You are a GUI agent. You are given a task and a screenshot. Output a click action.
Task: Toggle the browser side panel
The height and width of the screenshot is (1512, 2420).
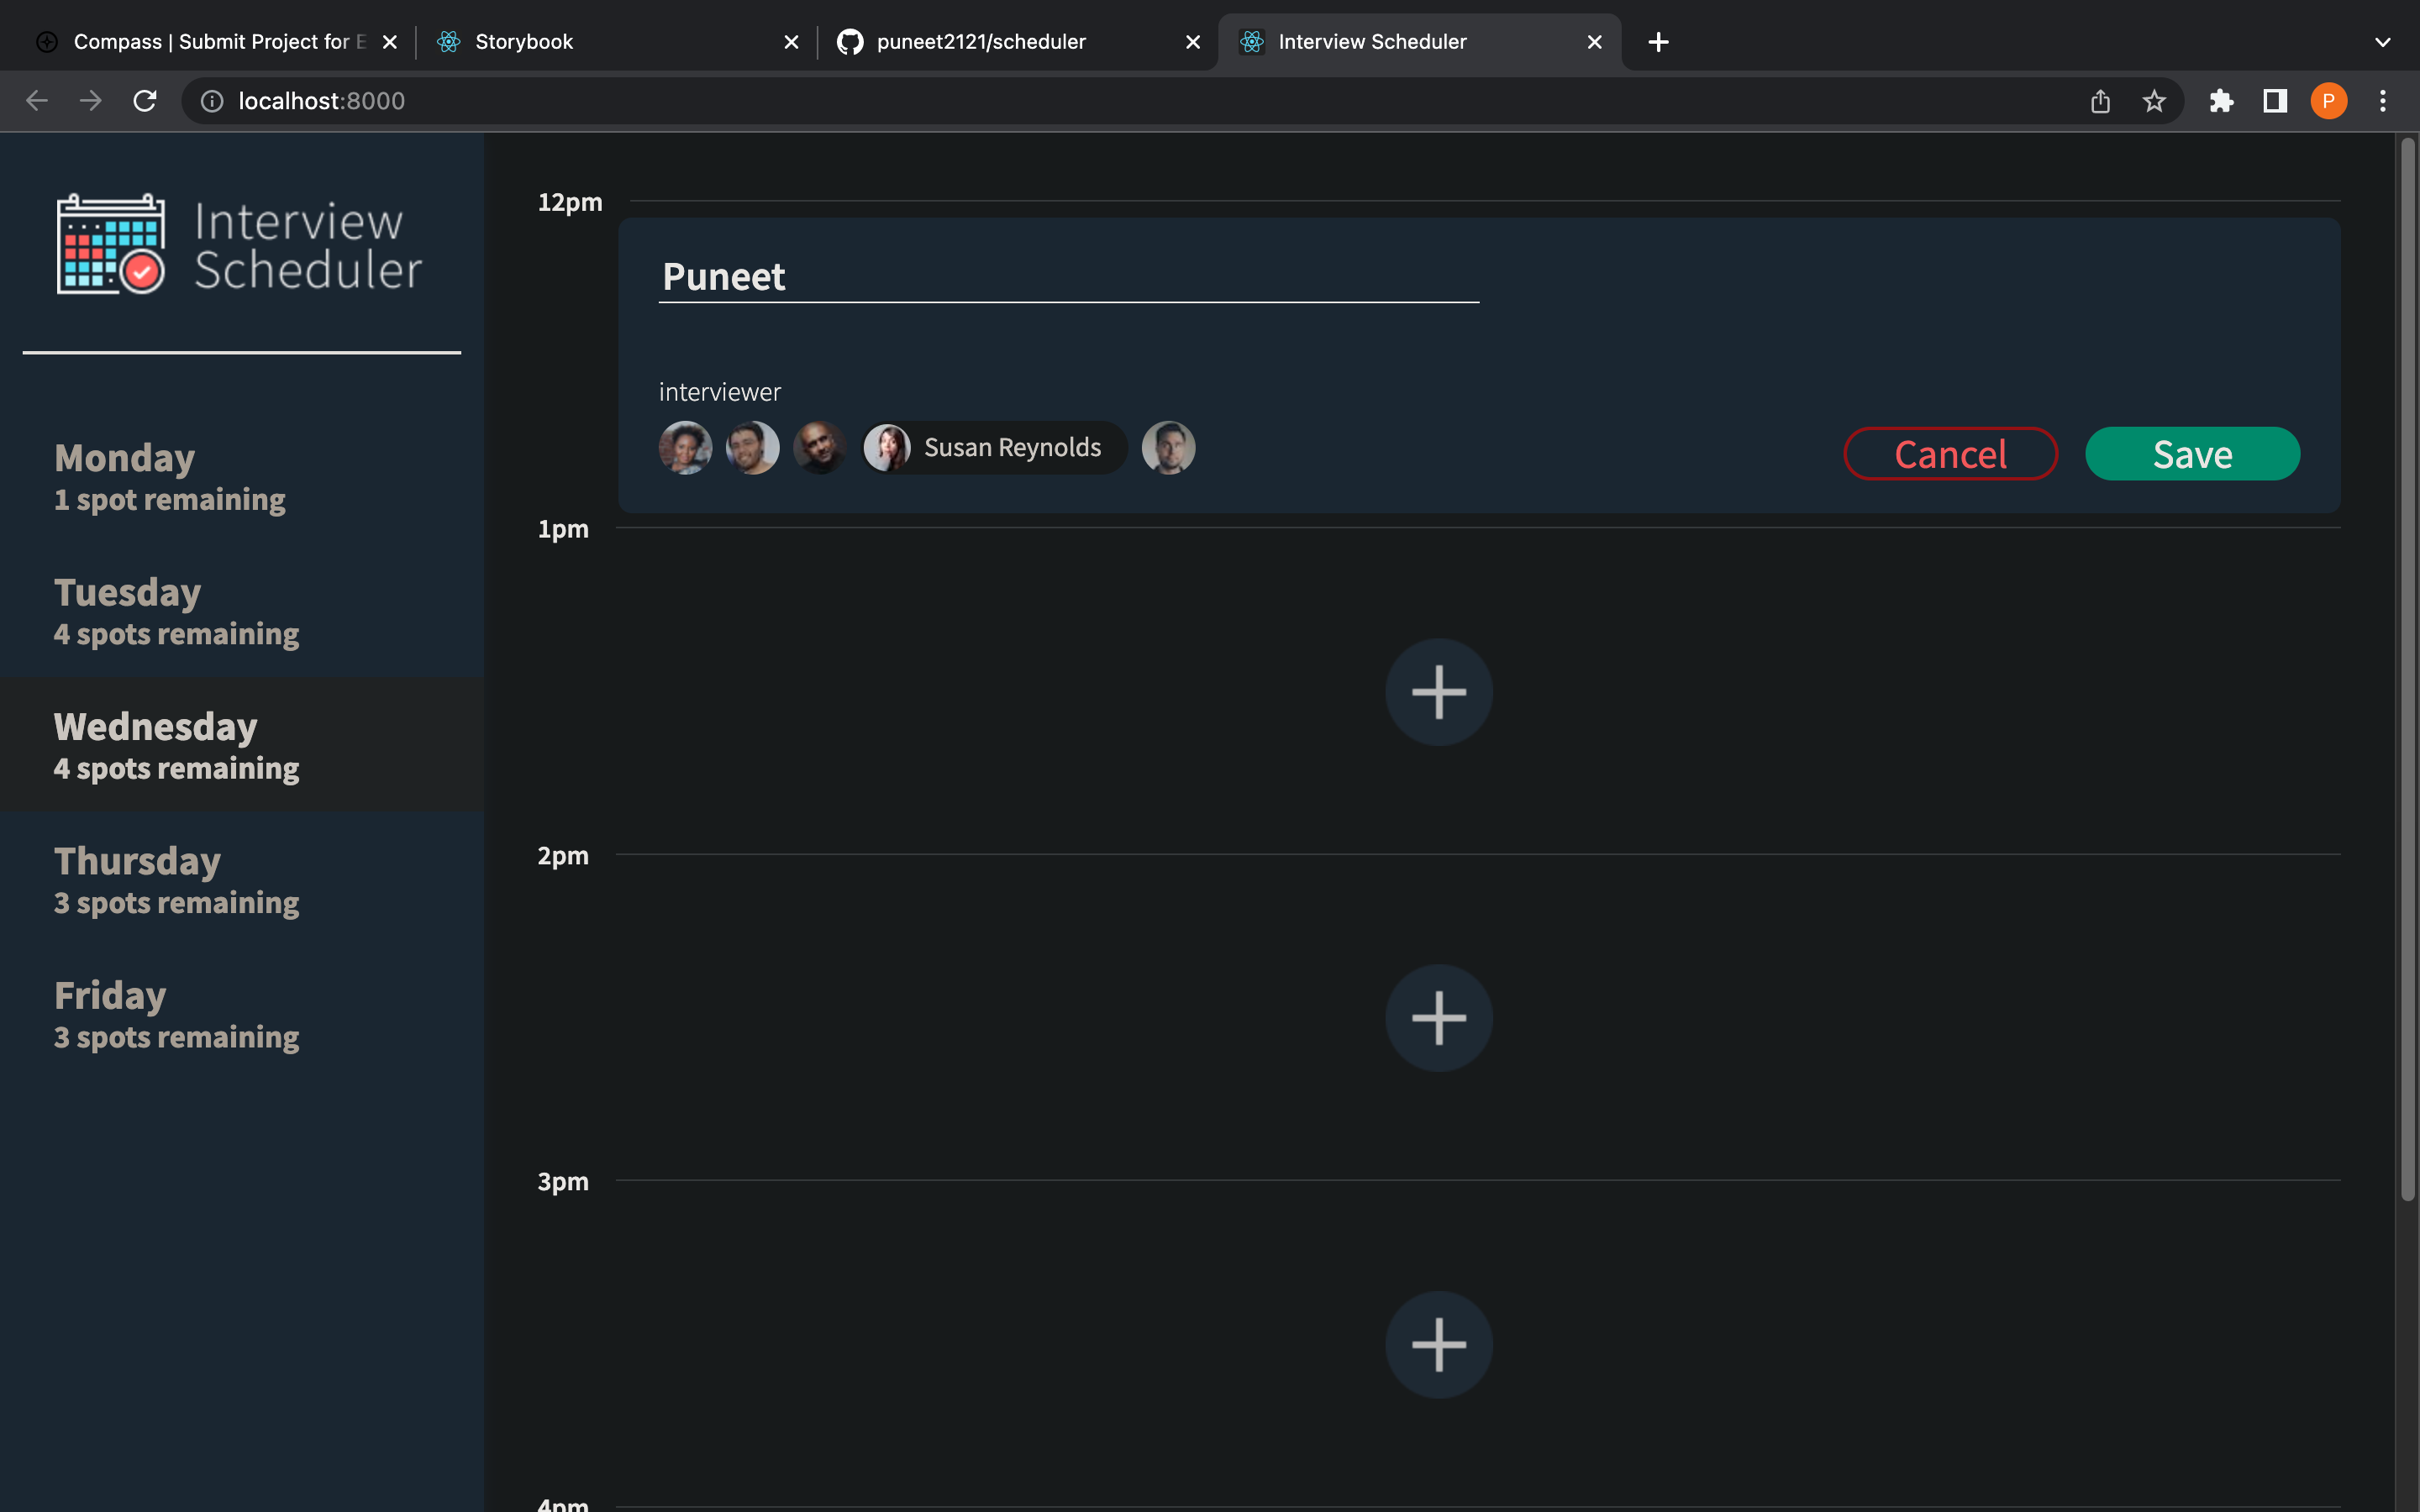click(2275, 101)
